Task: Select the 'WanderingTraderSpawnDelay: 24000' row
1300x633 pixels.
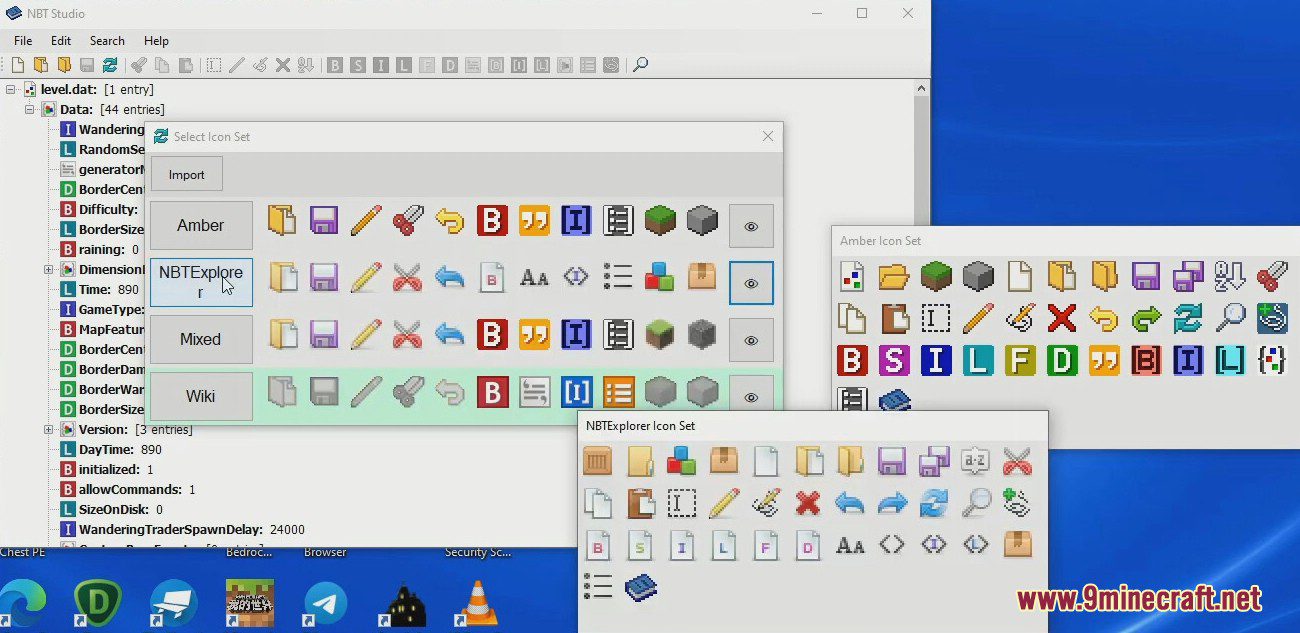Action: [183, 529]
